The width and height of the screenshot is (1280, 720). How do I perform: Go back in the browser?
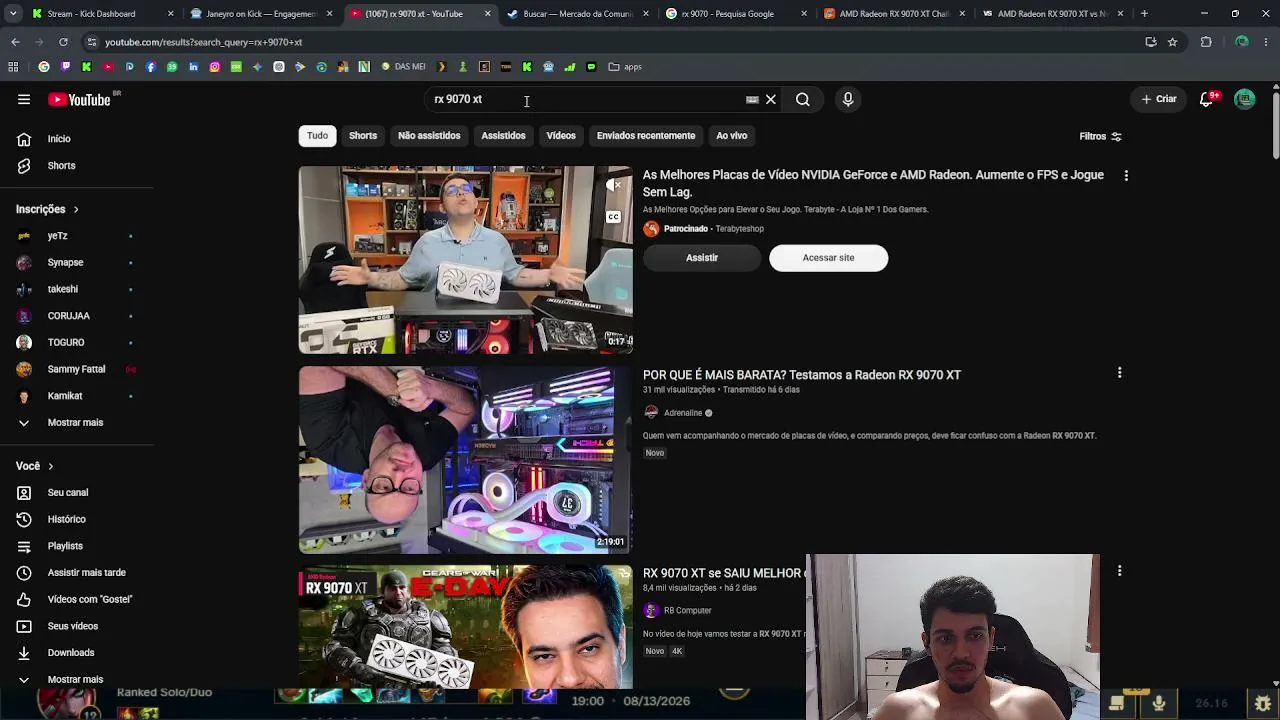click(x=15, y=42)
